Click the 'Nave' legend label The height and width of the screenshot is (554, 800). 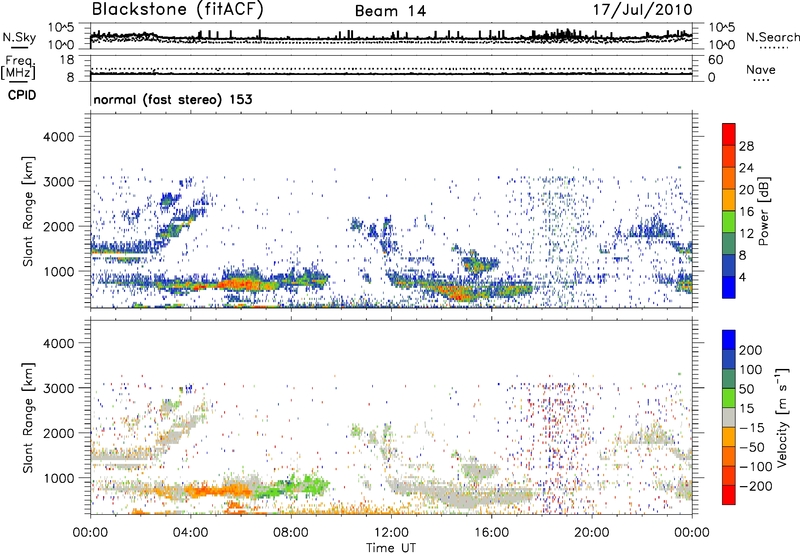click(x=761, y=69)
